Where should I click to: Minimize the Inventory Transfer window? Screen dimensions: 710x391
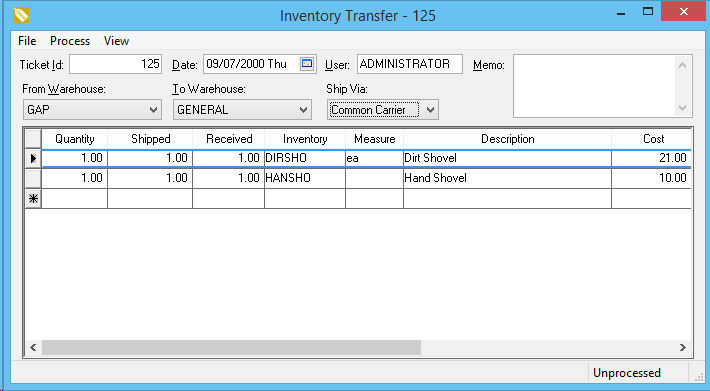621,13
